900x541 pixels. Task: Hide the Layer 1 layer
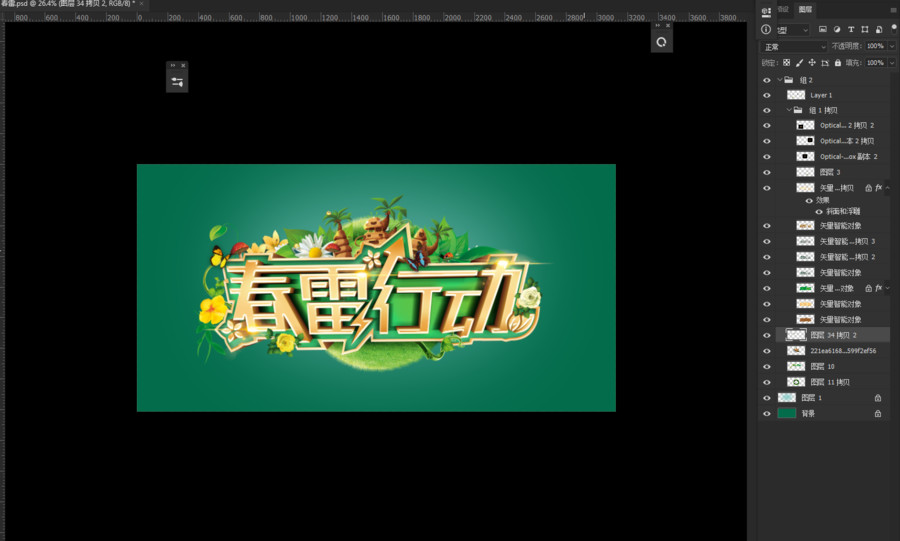(x=767, y=95)
